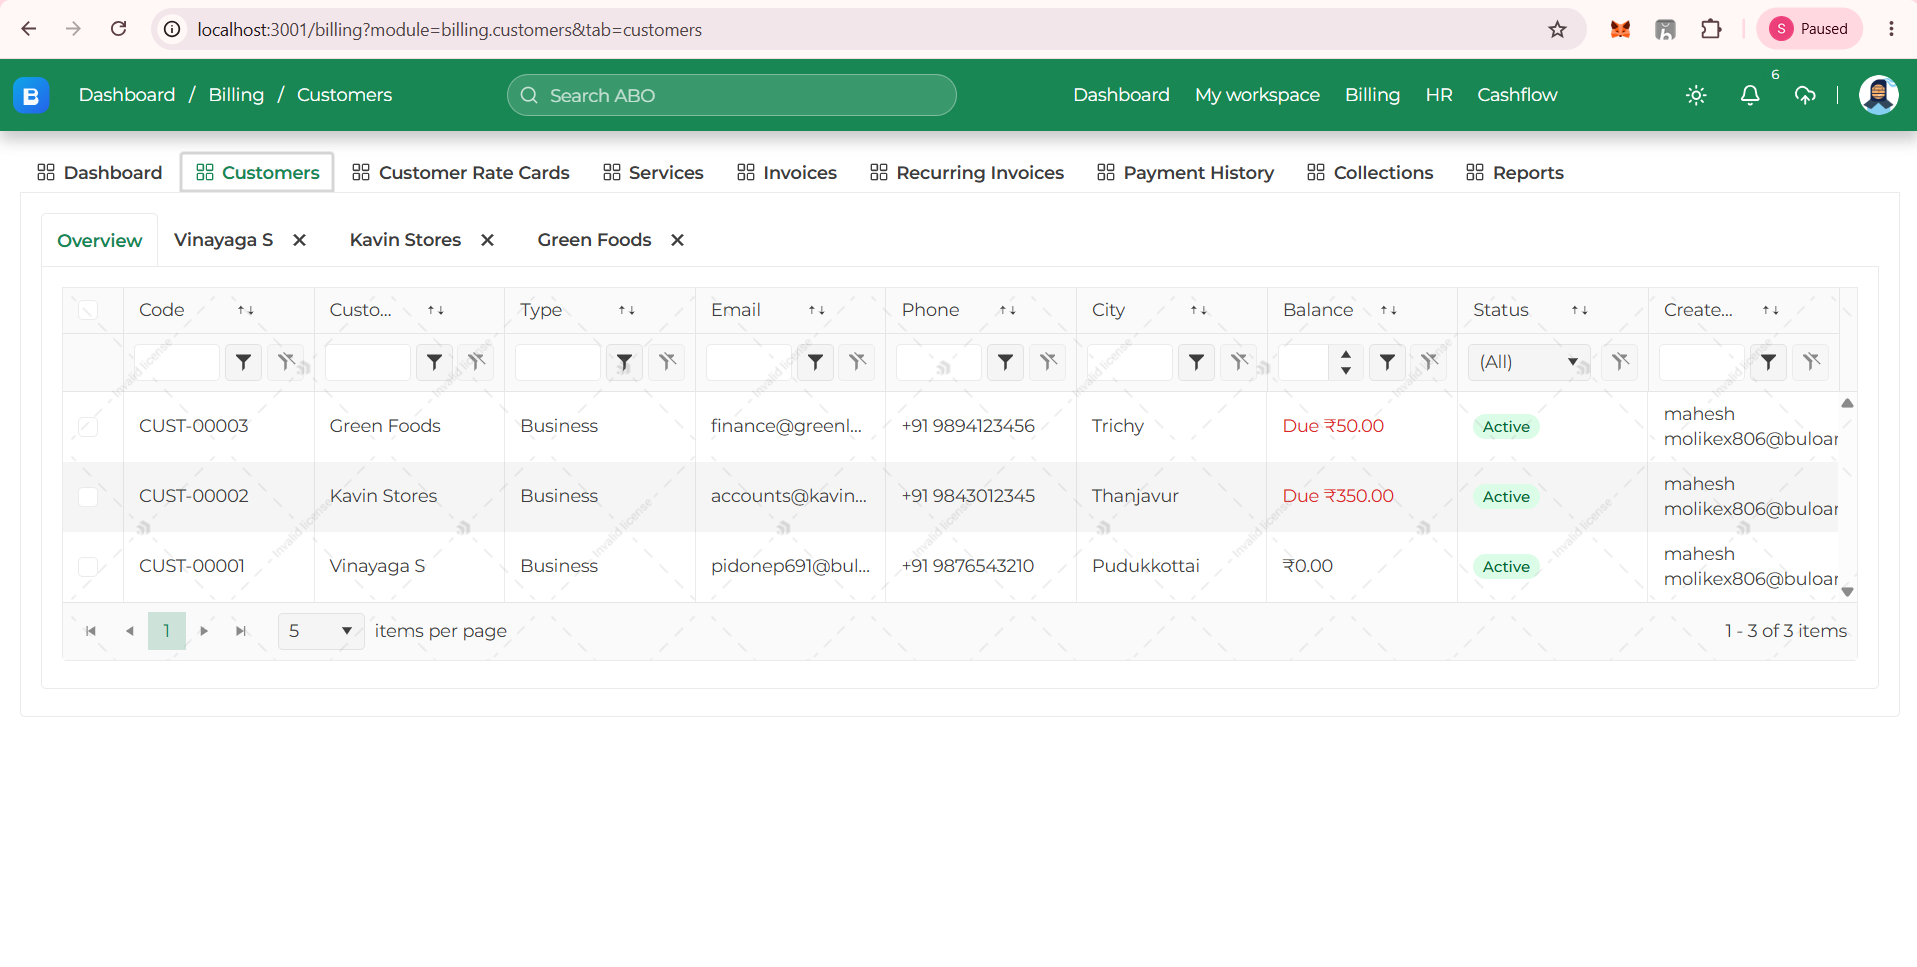Open the items per page dropdown

point(321,631)
